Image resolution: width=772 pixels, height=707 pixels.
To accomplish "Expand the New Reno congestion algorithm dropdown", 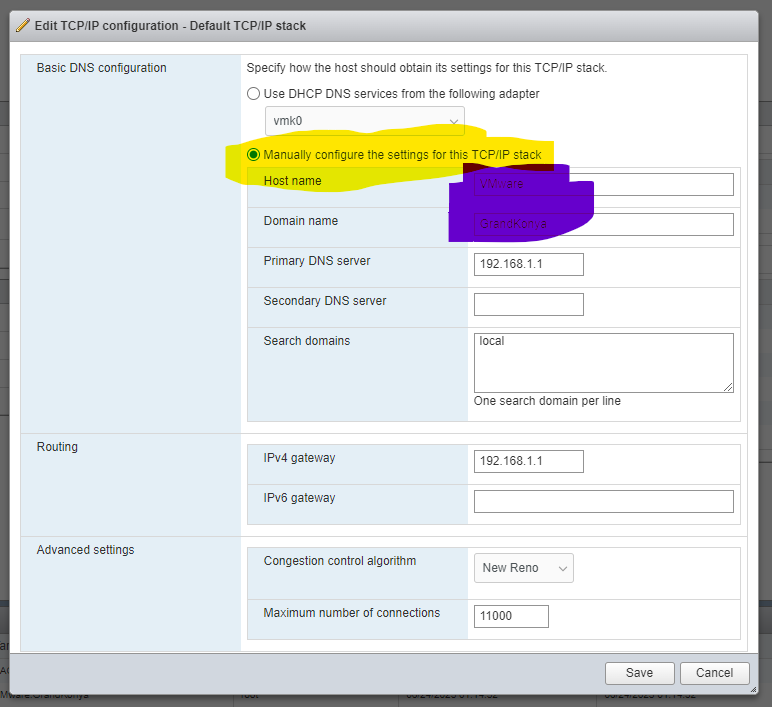I will (523, 568).
